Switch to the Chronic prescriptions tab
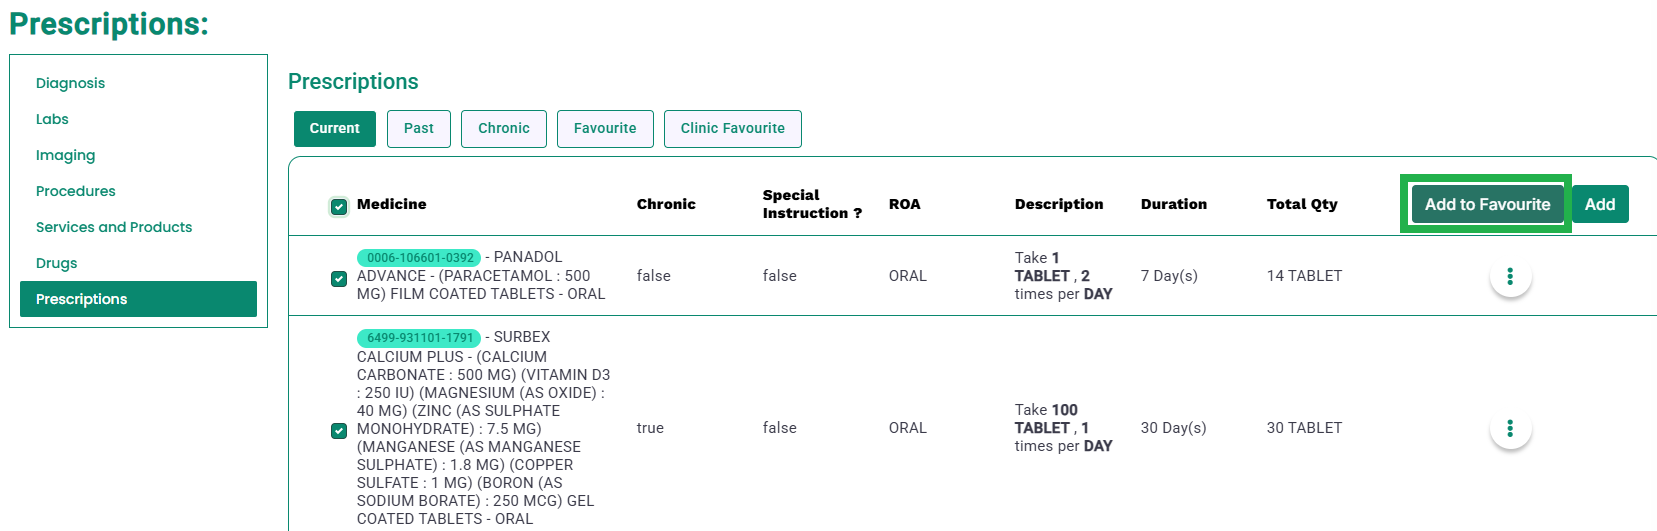The width and height of the screenshot is (1657, 531). click(x=504, y=128)
